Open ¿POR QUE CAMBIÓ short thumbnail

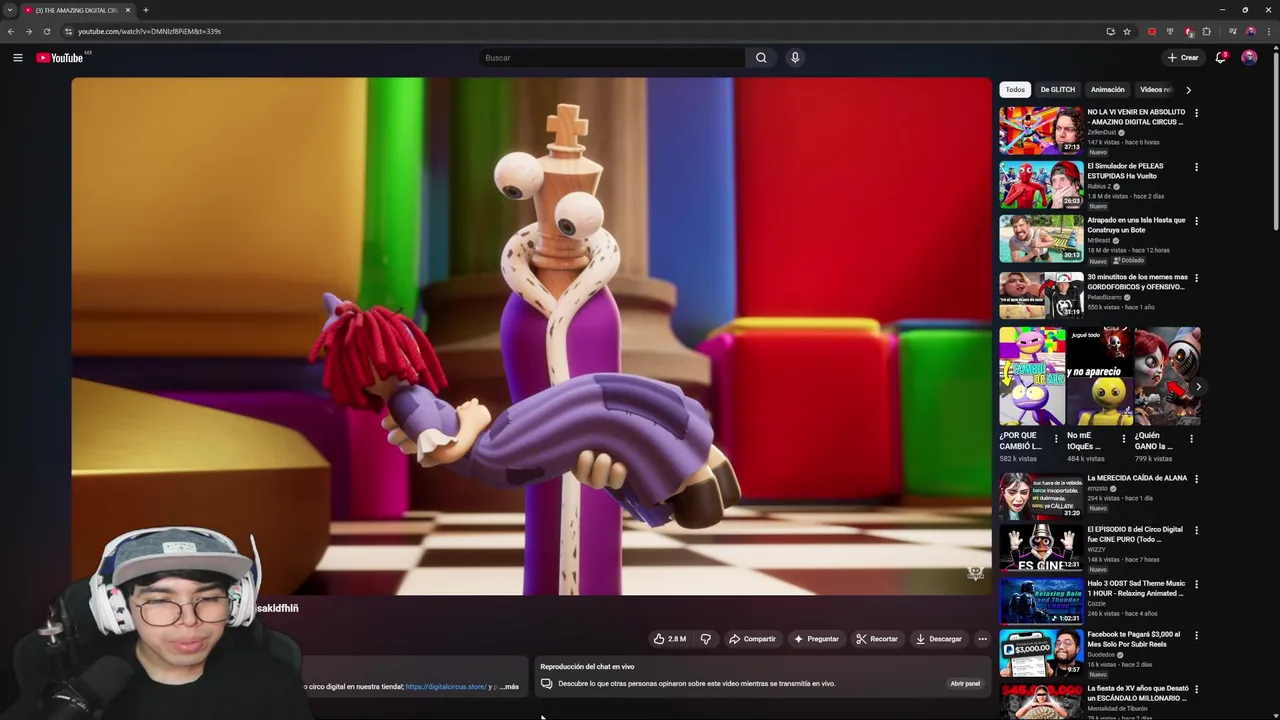point(1032,376)
